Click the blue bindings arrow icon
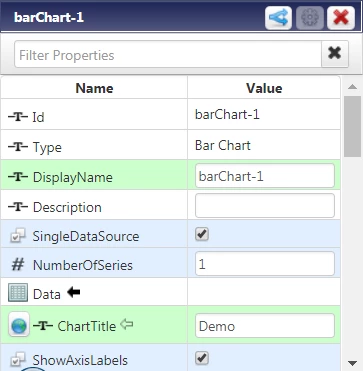 (x=278, y=17)
